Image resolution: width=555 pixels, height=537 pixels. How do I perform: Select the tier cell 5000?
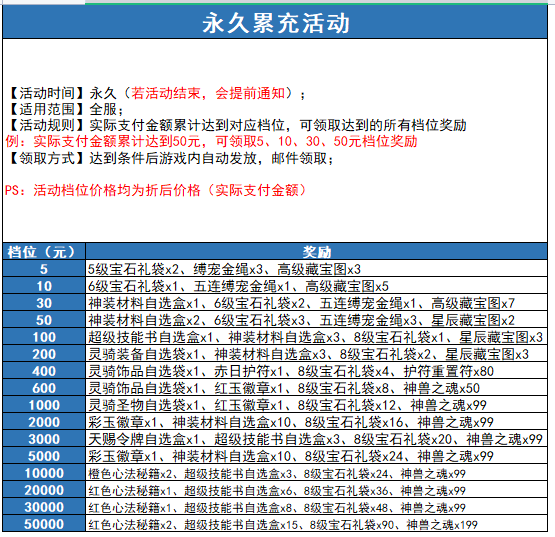[x=44, y=456]
